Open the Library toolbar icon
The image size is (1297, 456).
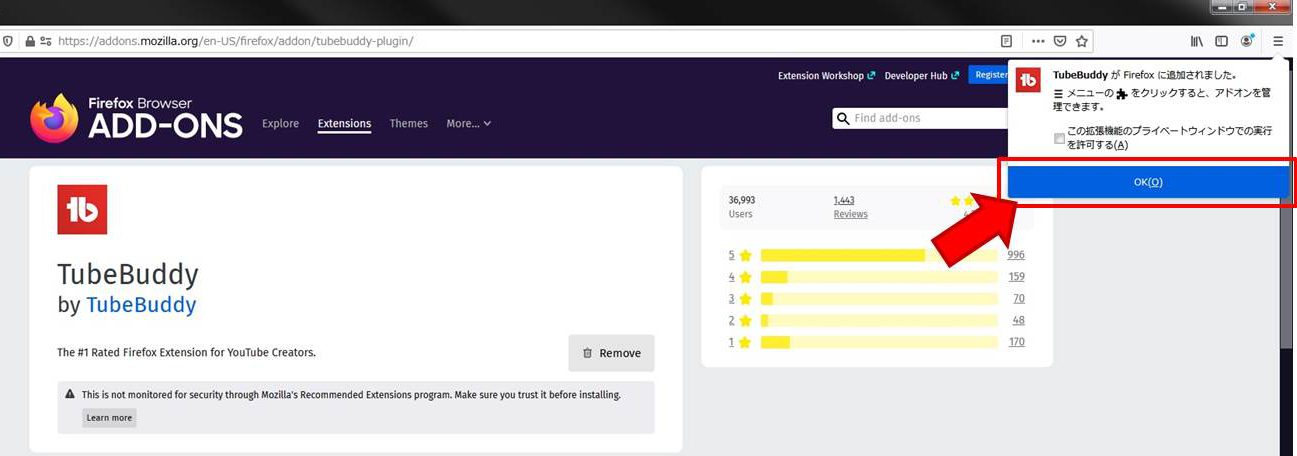(x=1196, y=41)
